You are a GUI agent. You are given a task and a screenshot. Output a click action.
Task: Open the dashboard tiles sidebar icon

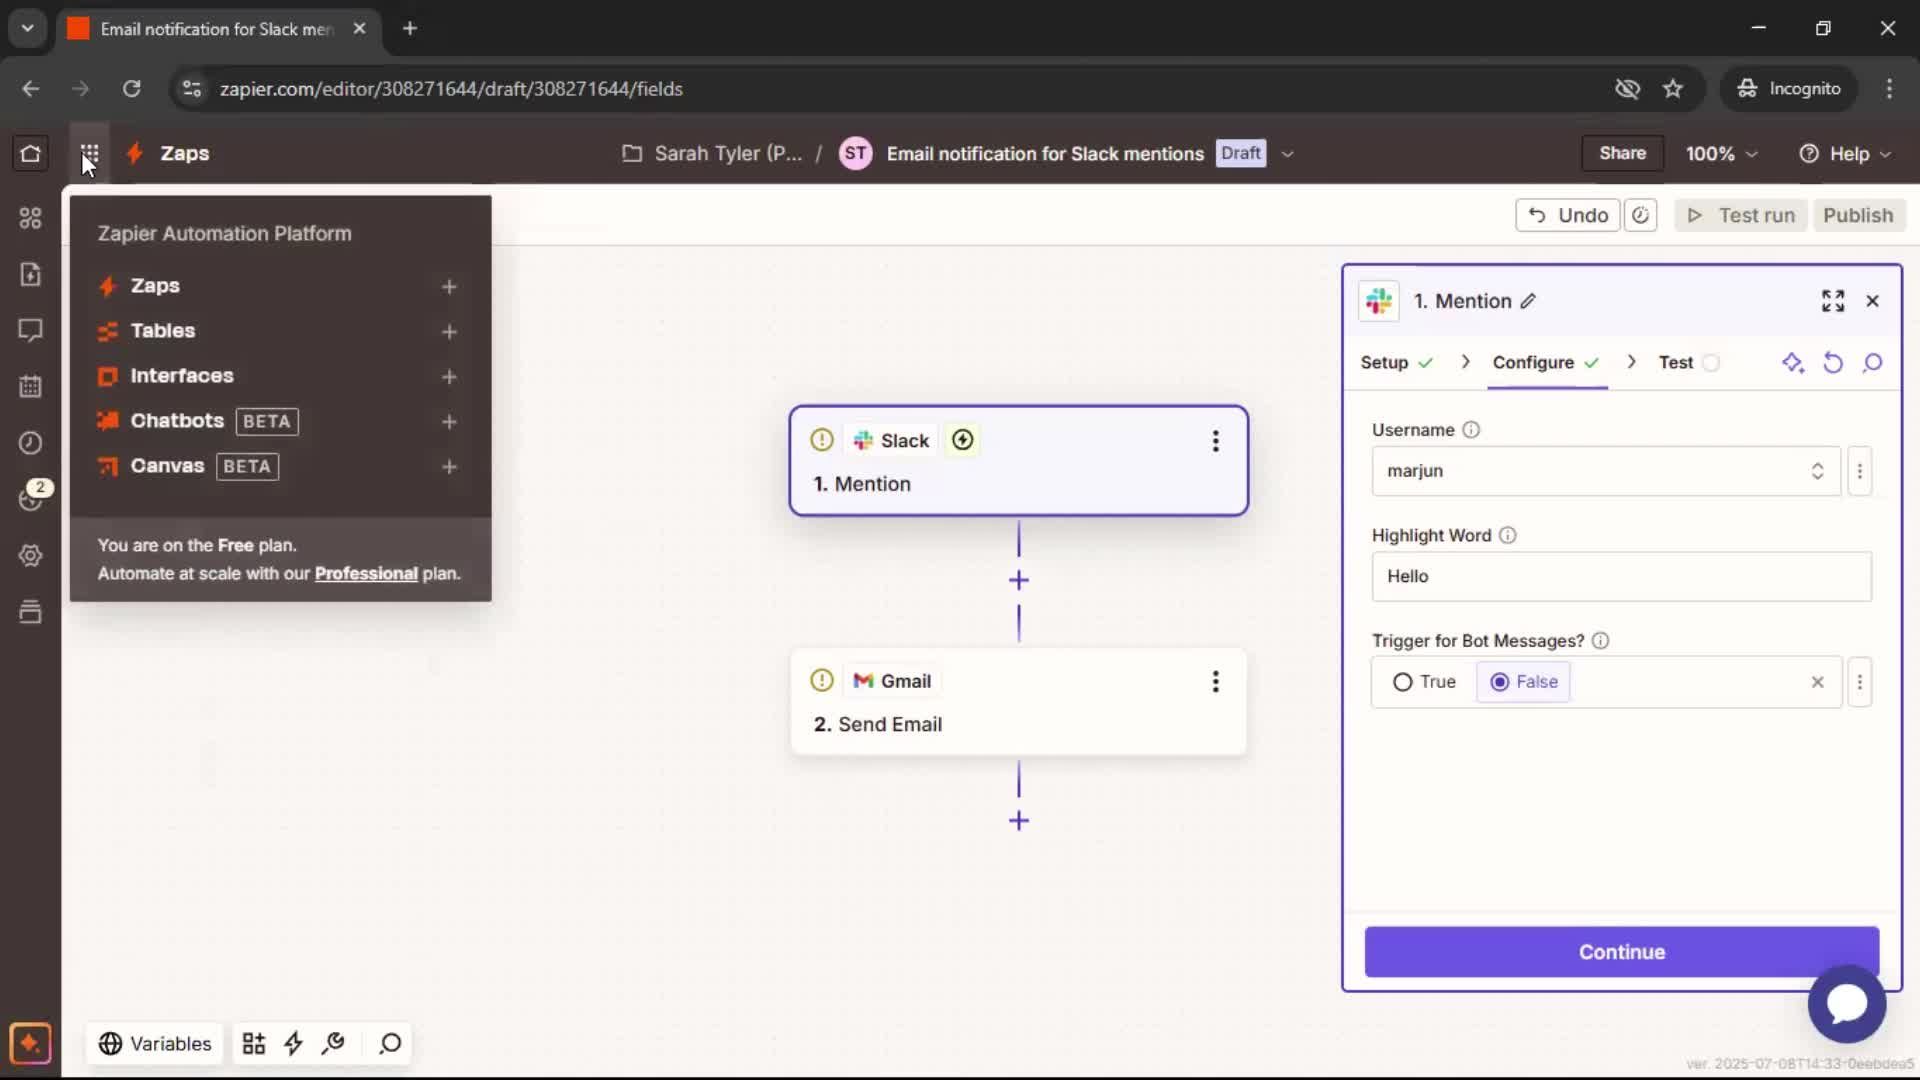point(30,218)
